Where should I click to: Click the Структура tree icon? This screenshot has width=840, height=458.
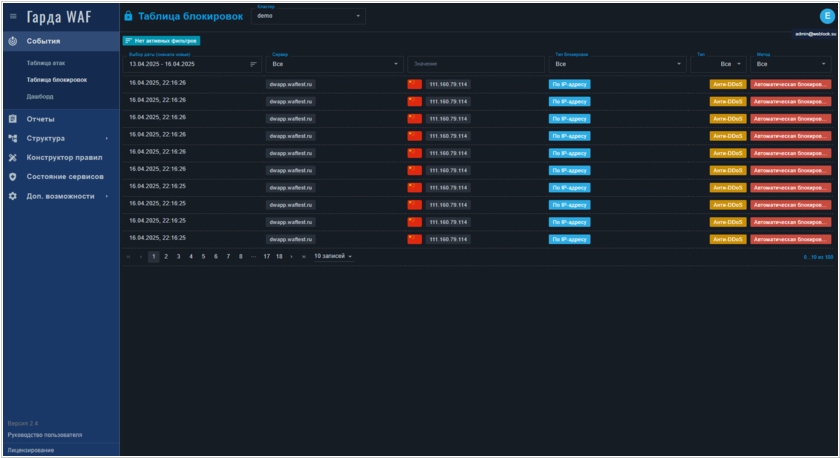click(13, 138)
